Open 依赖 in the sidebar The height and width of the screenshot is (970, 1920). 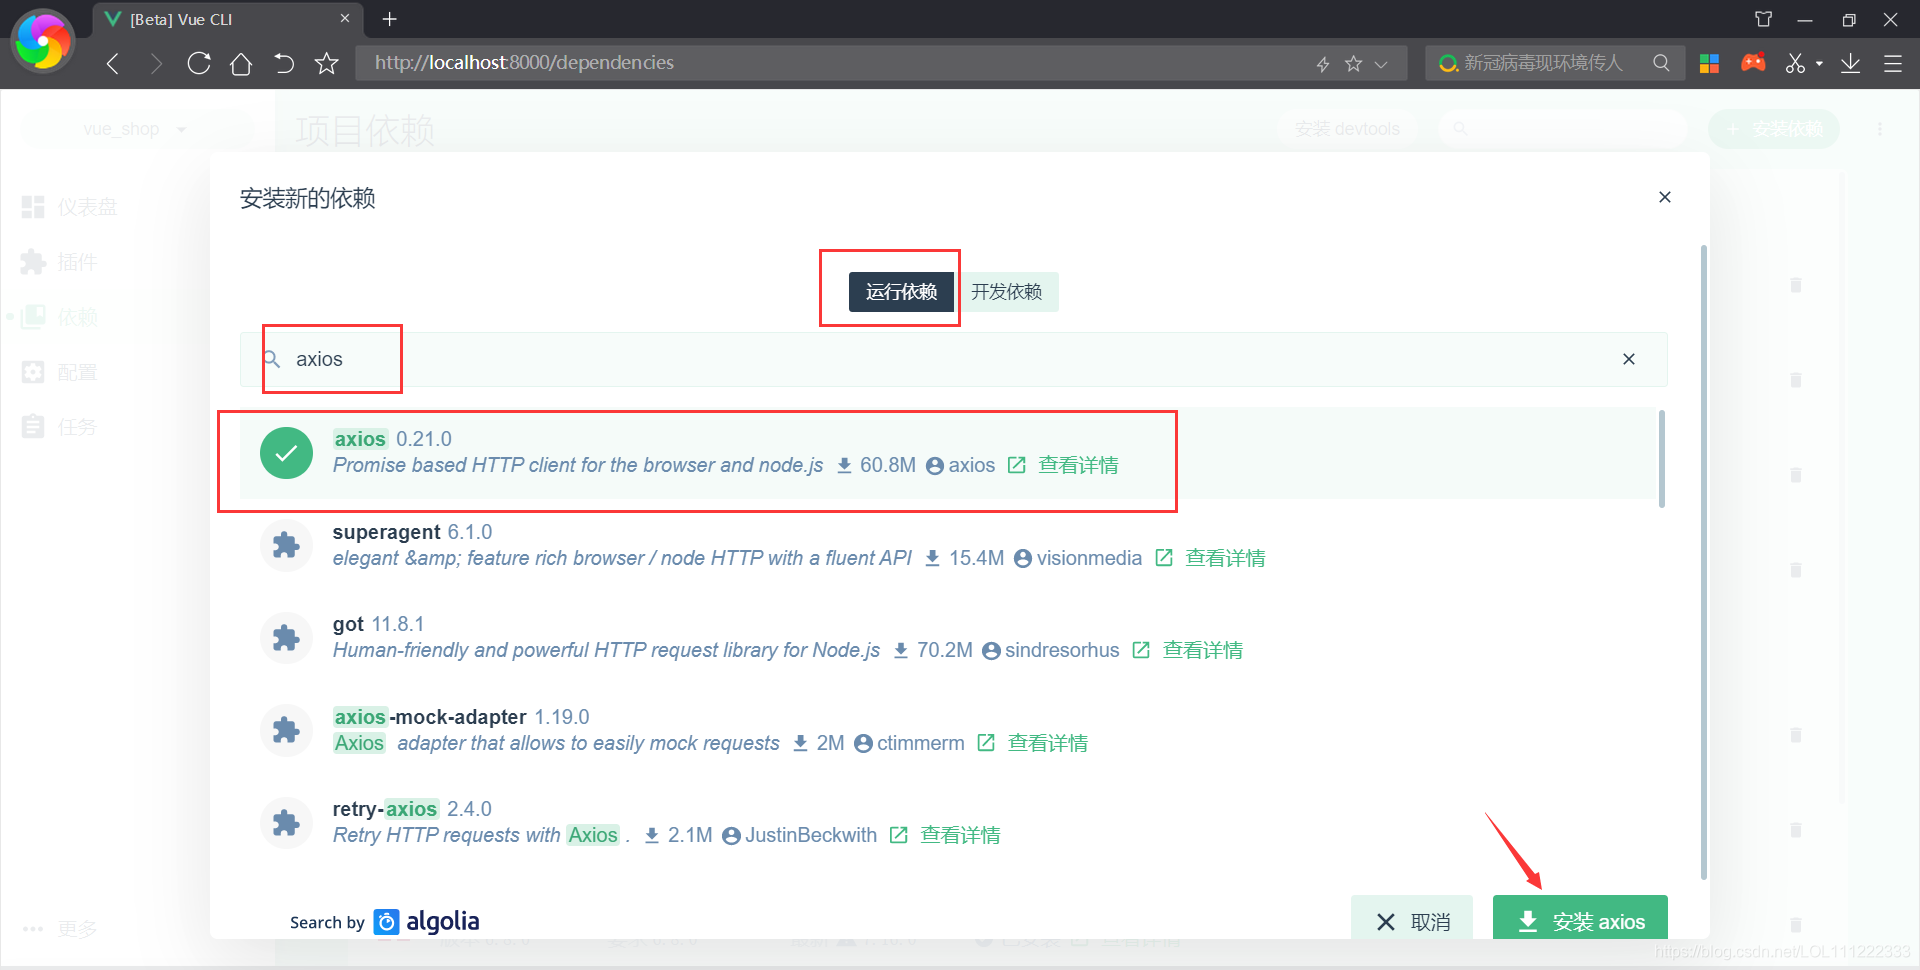pyautogui.click(x=60, y=317)
